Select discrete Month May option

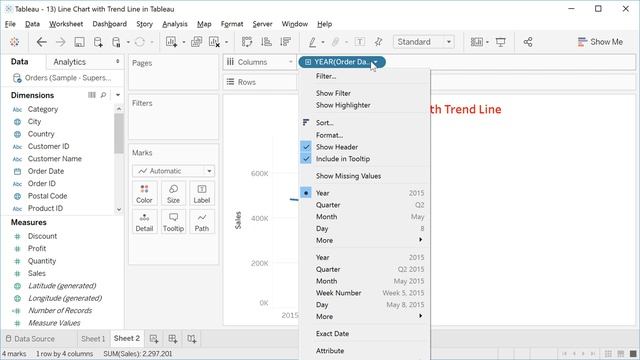click(x=364, y=217)
